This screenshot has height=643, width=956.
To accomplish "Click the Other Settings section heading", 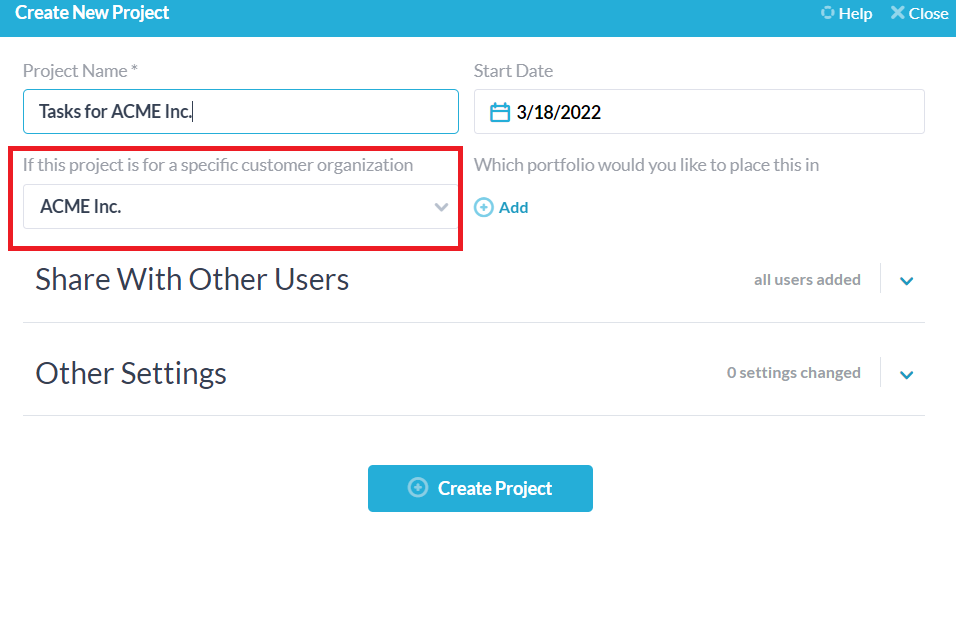I will tap(131, 373).
